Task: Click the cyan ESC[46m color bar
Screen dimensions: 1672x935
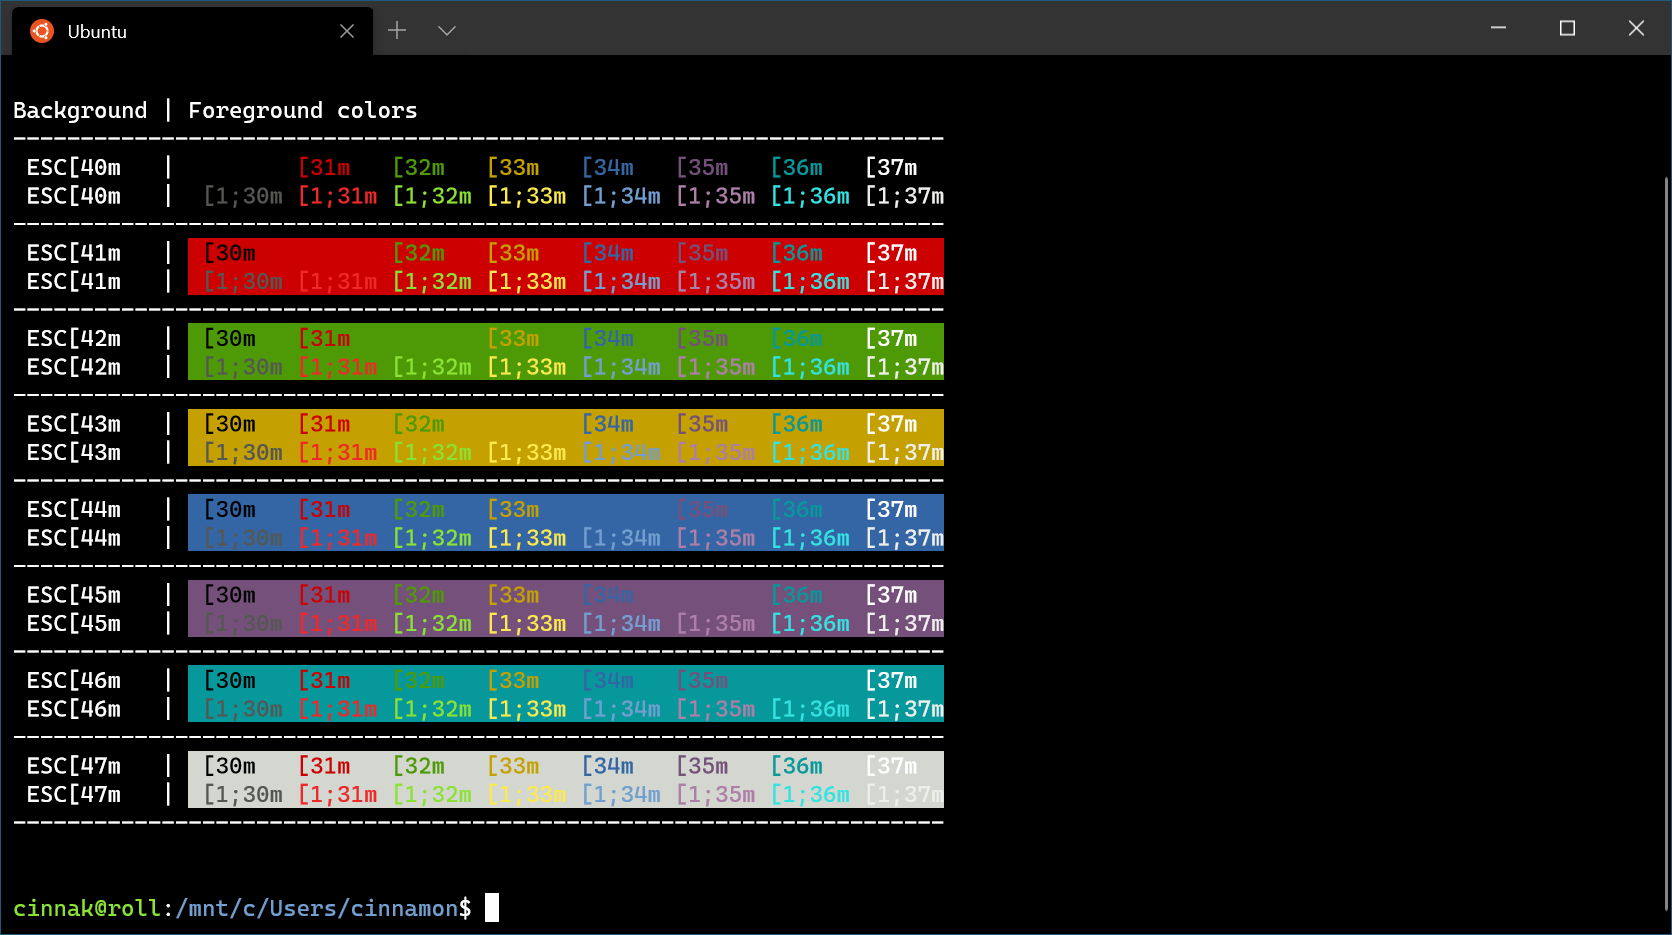Action: click(x=565, y=694)
